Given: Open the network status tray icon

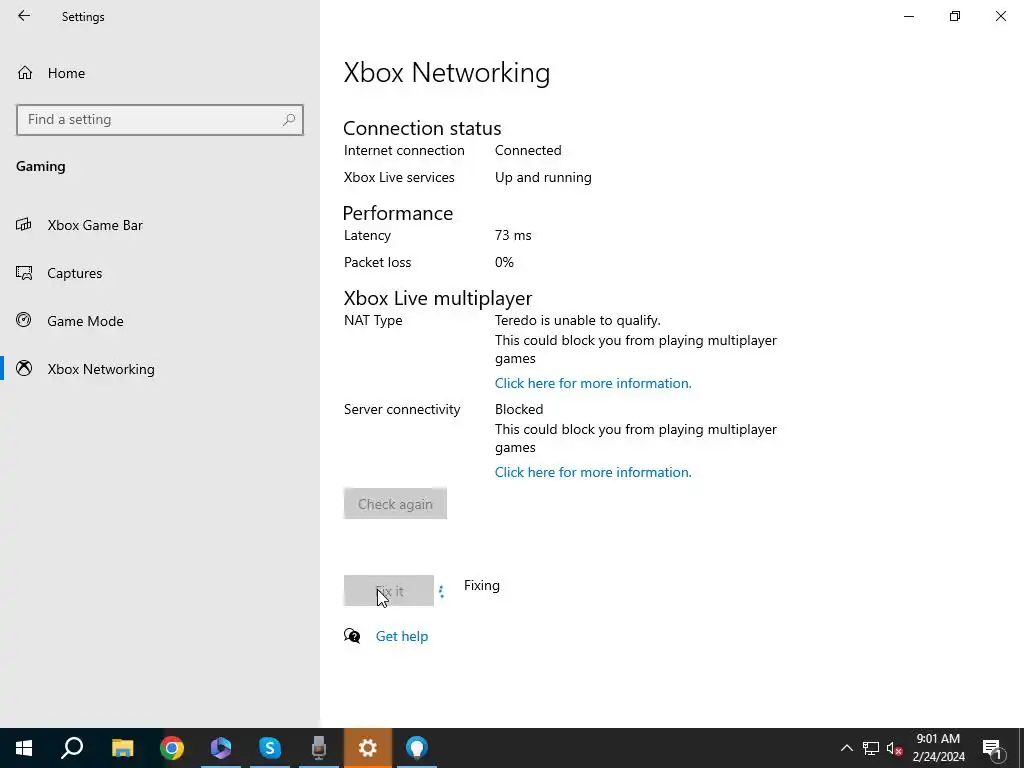Looking at the screenshot, I should (871, 748).
